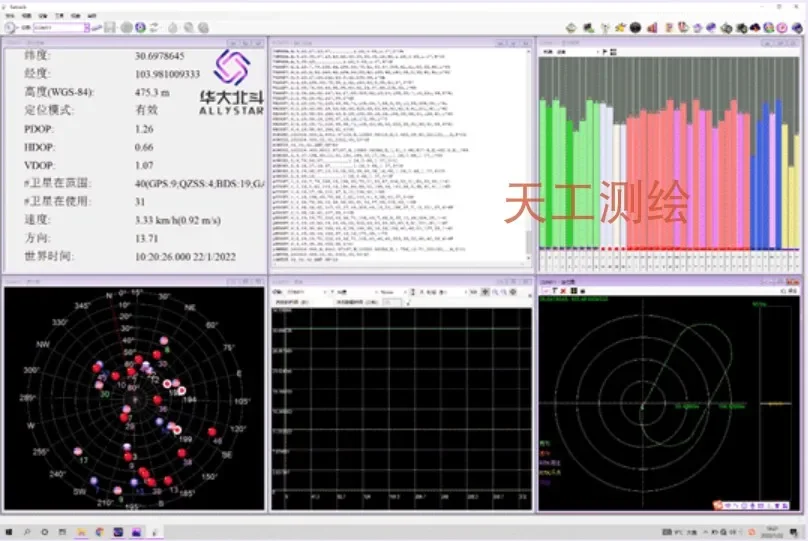
Task: Click the satellite marker labeled 199 in the sky plot
Action: tap(177, 430)
